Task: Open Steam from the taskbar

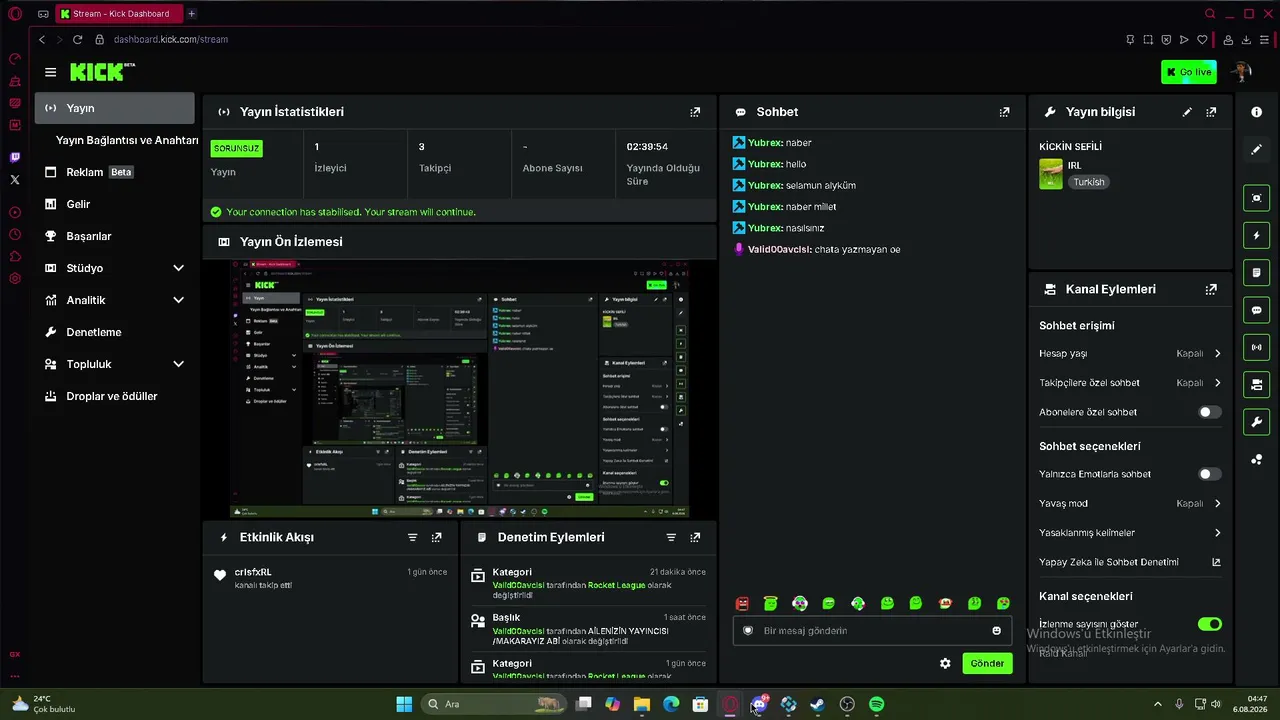Action: (817, 704)
